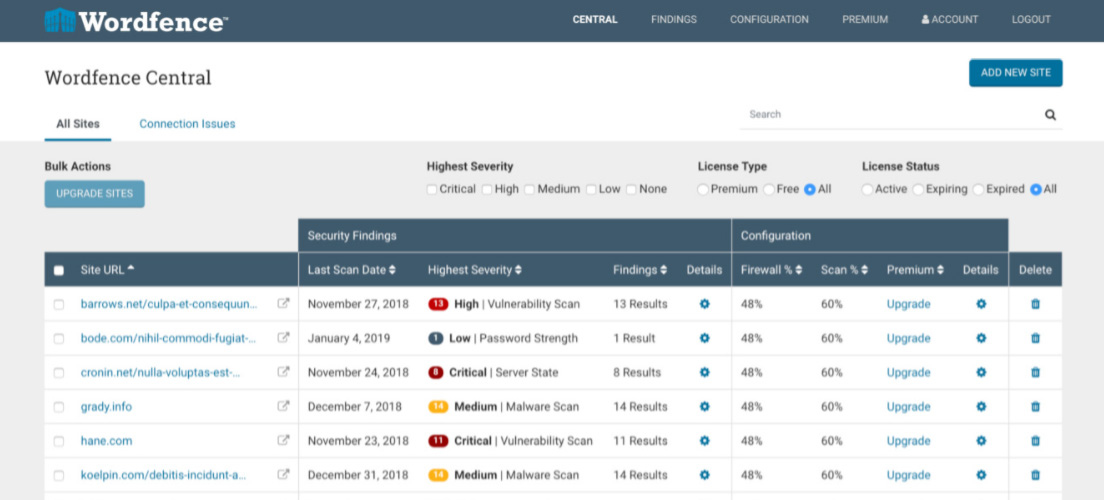This screenshot has width=1104, height=500.
Task: Sort by Highest Severity column
Action: coord(474,270)
